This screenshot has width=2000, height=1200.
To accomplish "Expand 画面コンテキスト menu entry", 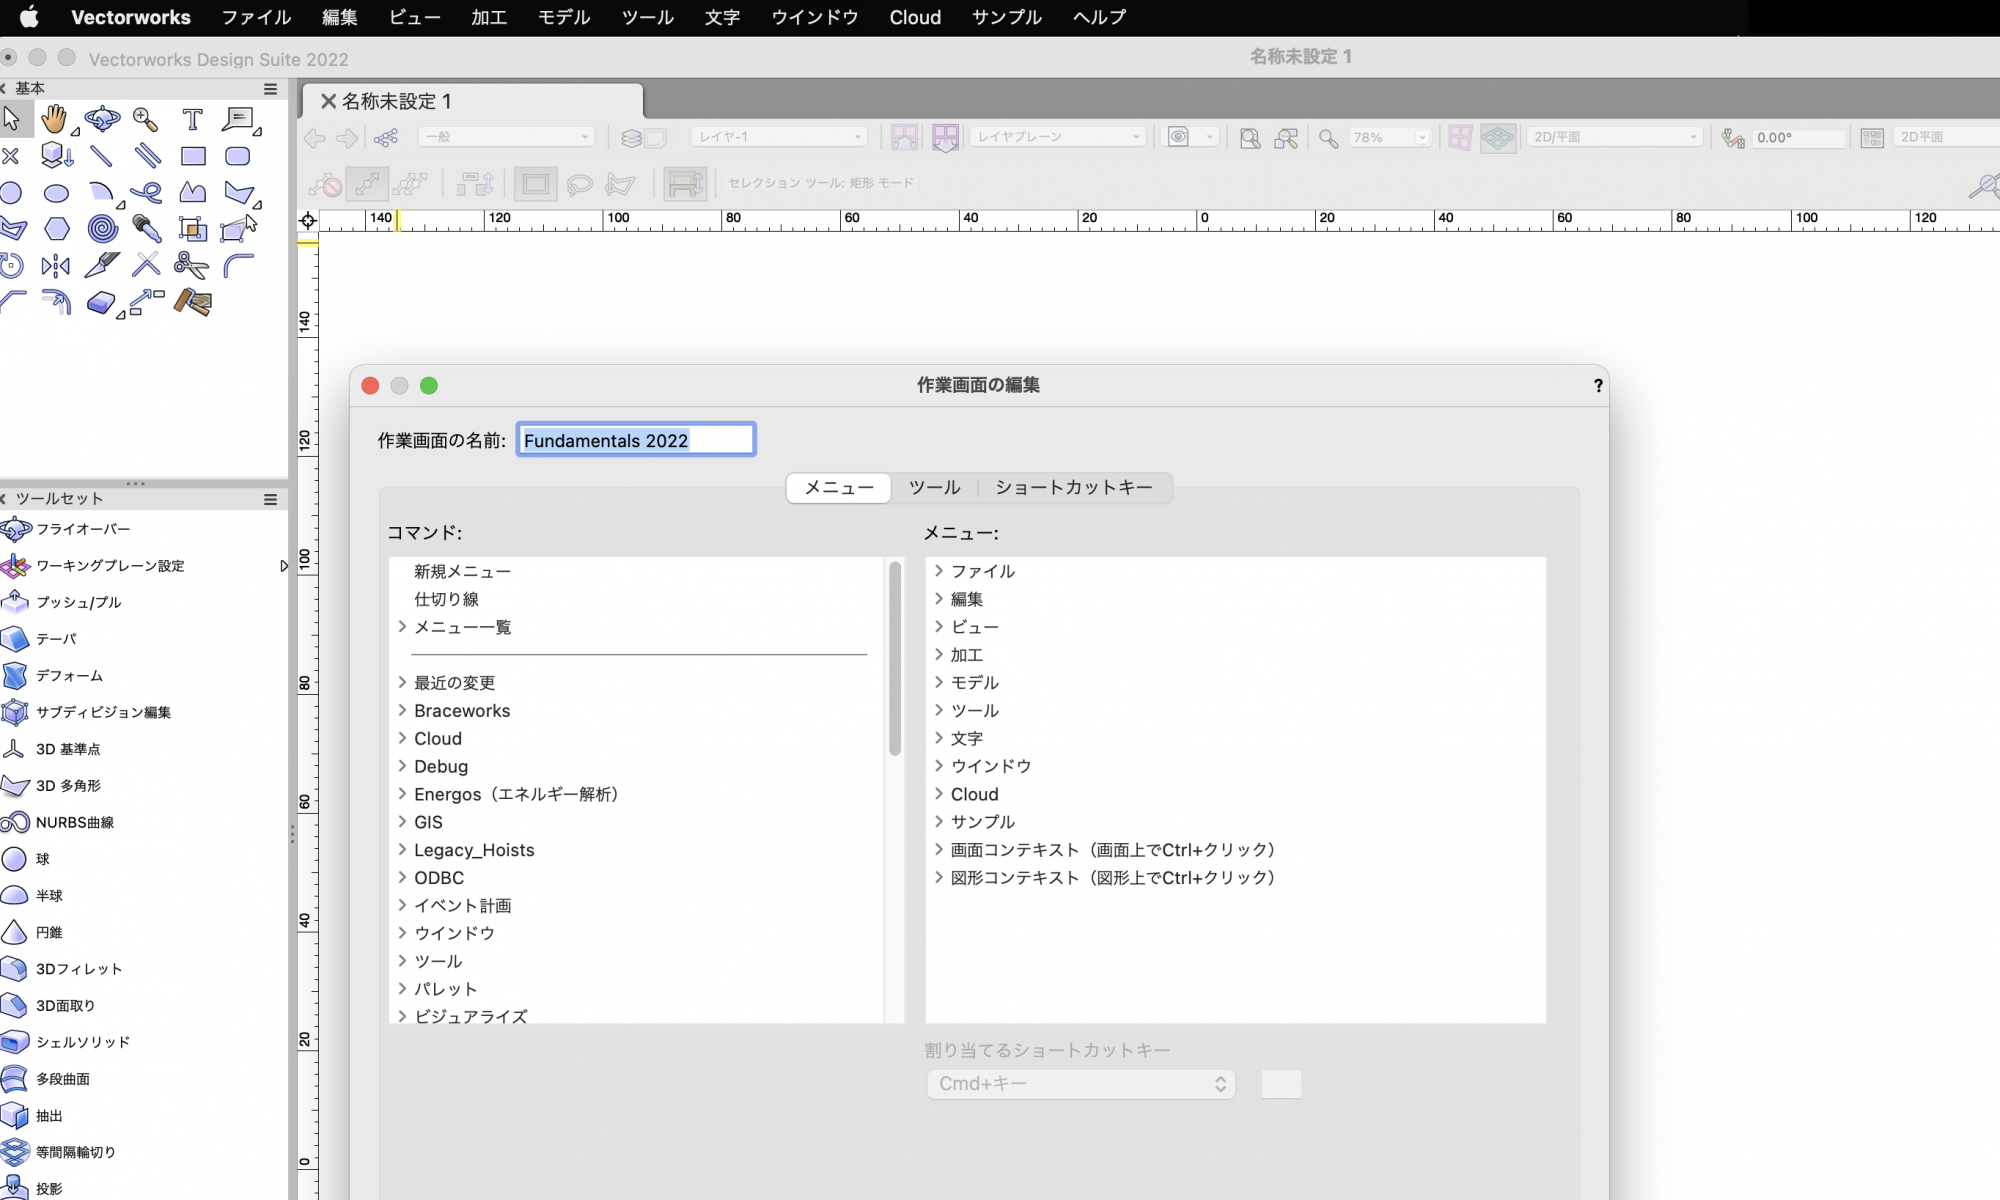I will (x=939, y=849).
